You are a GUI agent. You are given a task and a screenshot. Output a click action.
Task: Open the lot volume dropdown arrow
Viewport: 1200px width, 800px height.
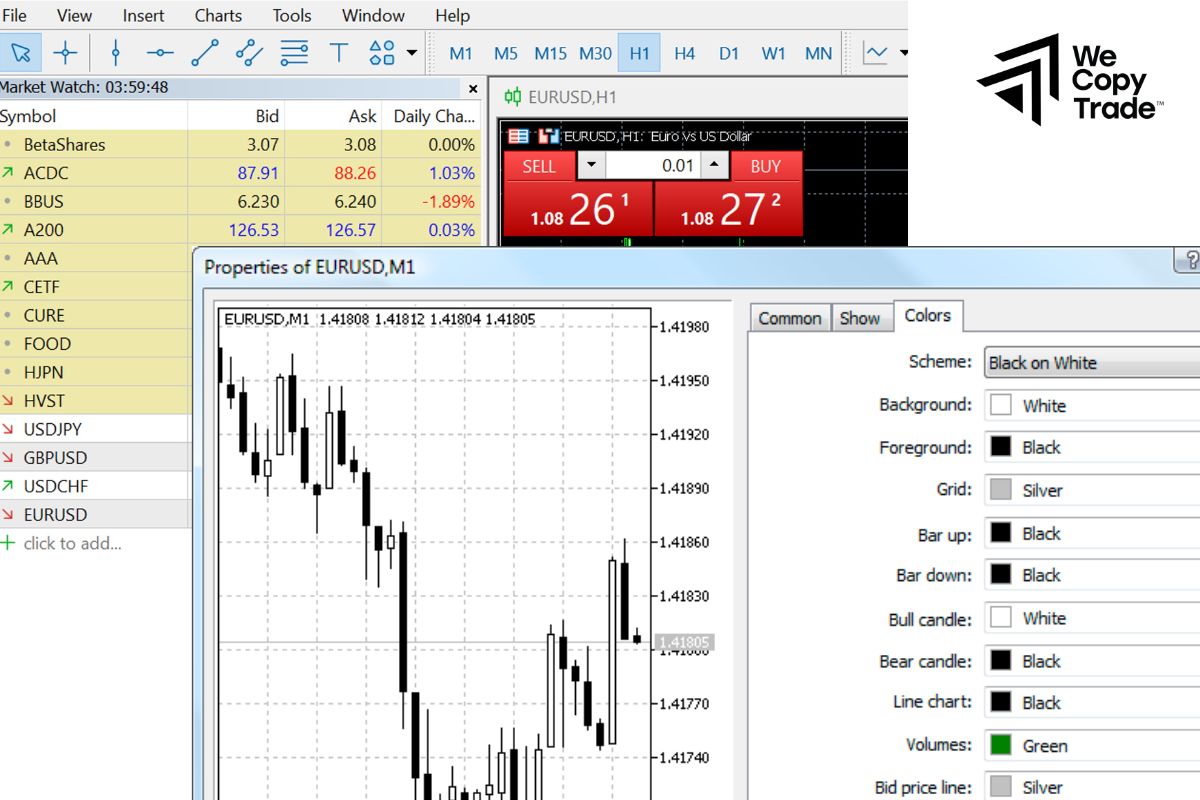pos(592,166)
